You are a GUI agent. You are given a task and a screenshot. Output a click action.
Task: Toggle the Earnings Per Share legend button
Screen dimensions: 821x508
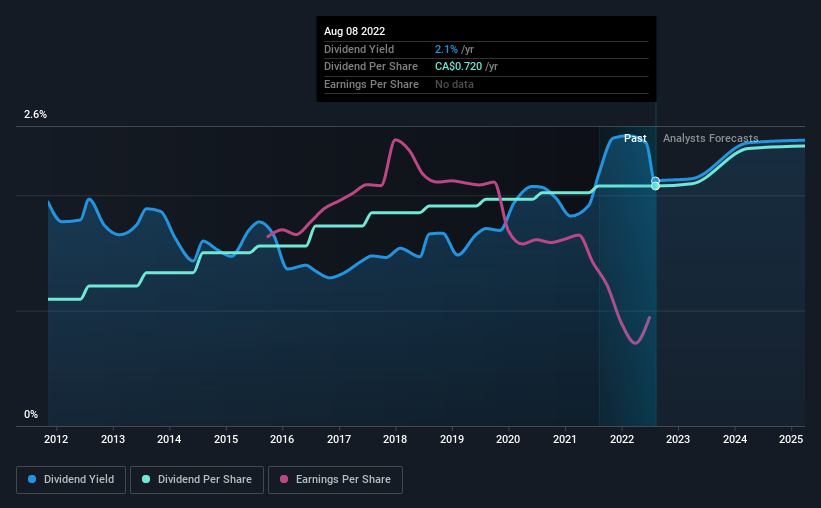point(335,480)
